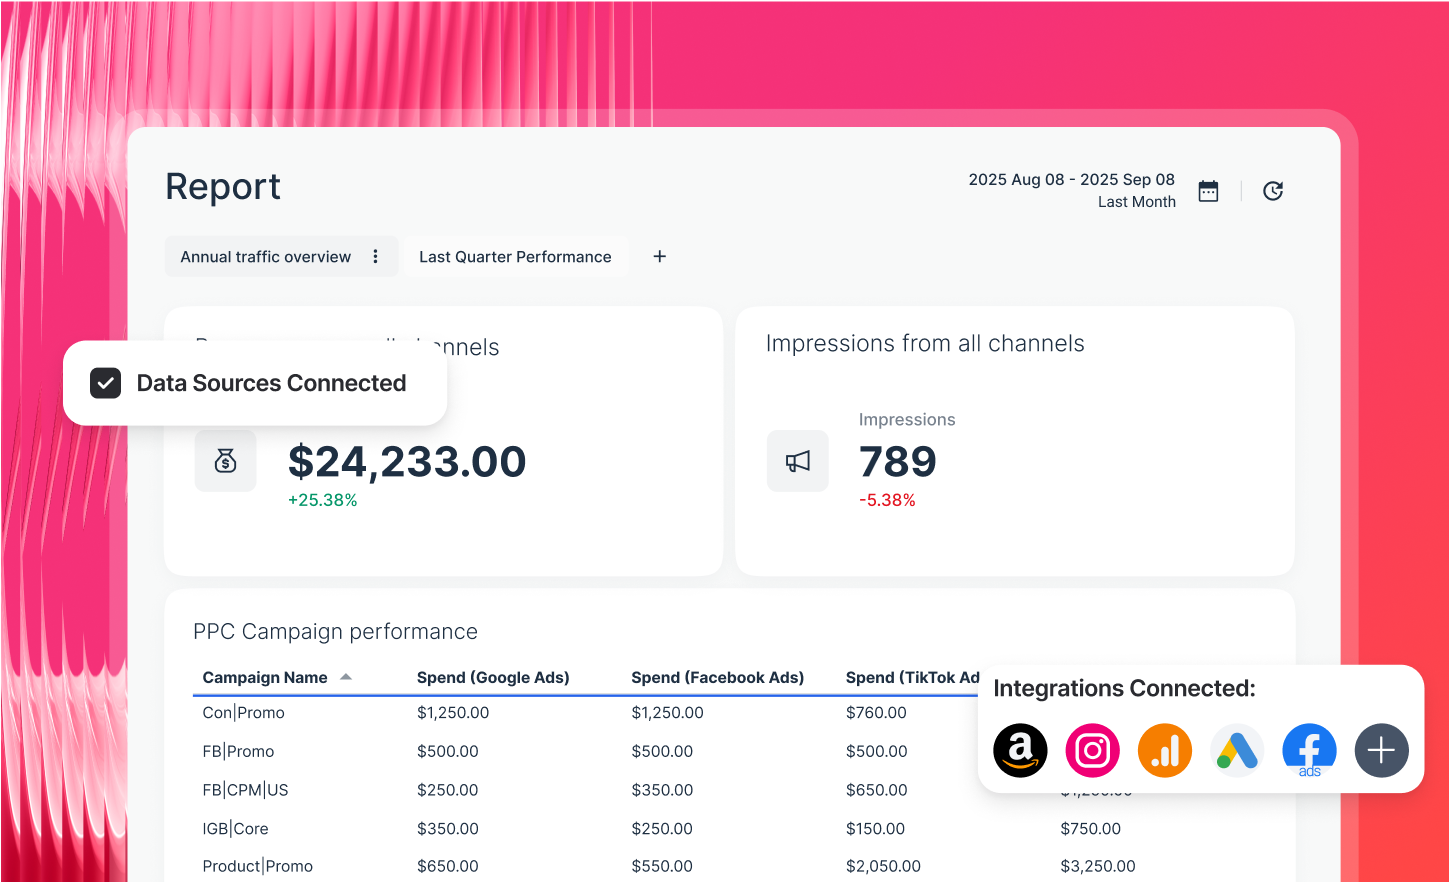Add a new report tab

pyautogui.click(x=659, y=256)
